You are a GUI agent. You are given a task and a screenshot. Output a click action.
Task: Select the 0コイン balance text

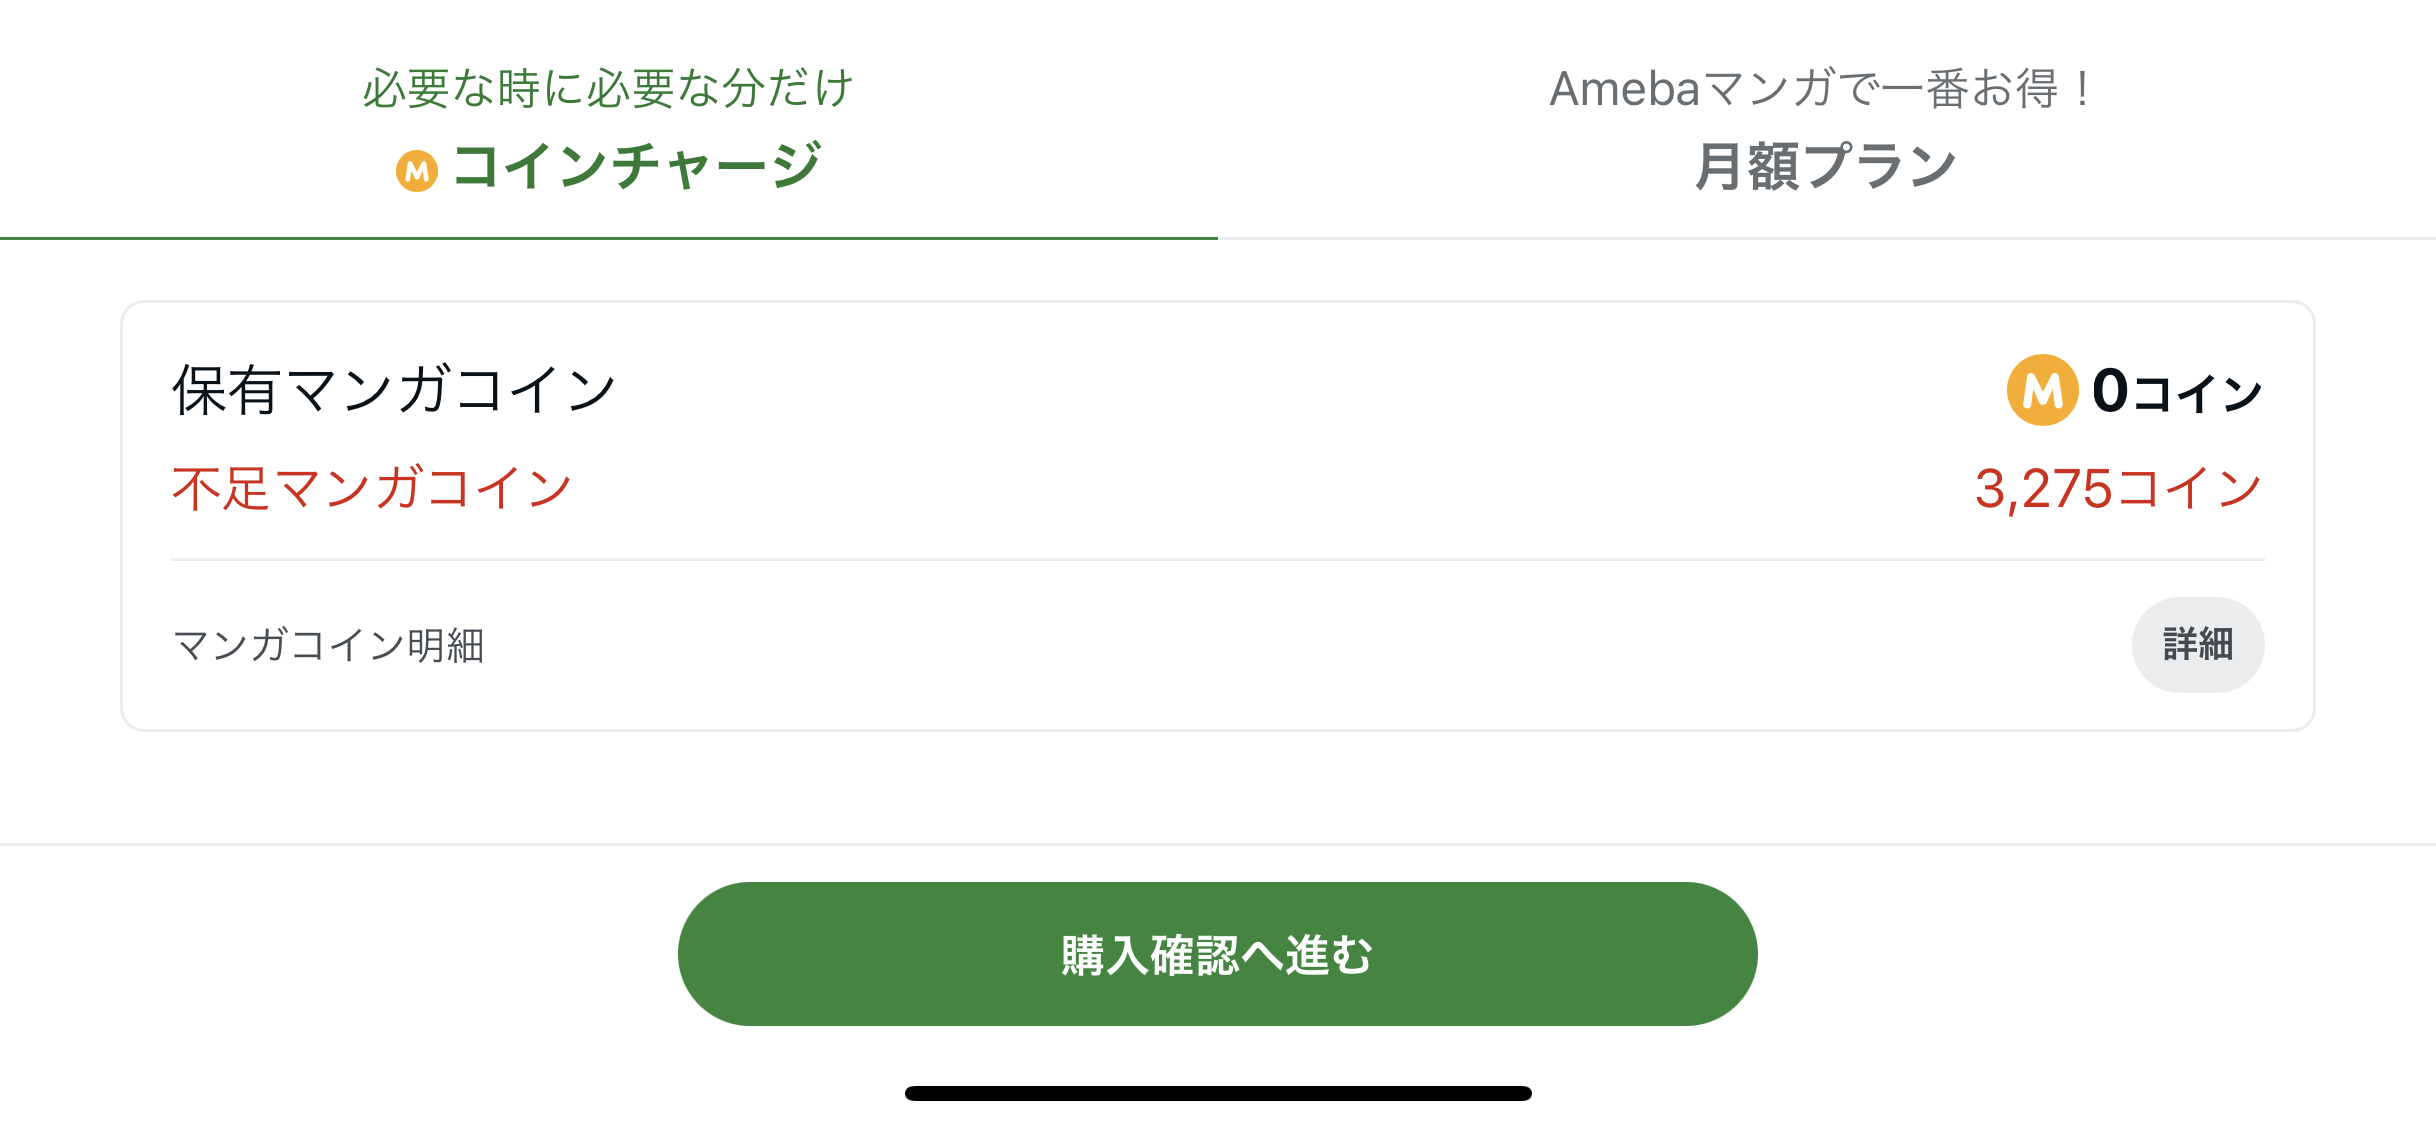2177,391
